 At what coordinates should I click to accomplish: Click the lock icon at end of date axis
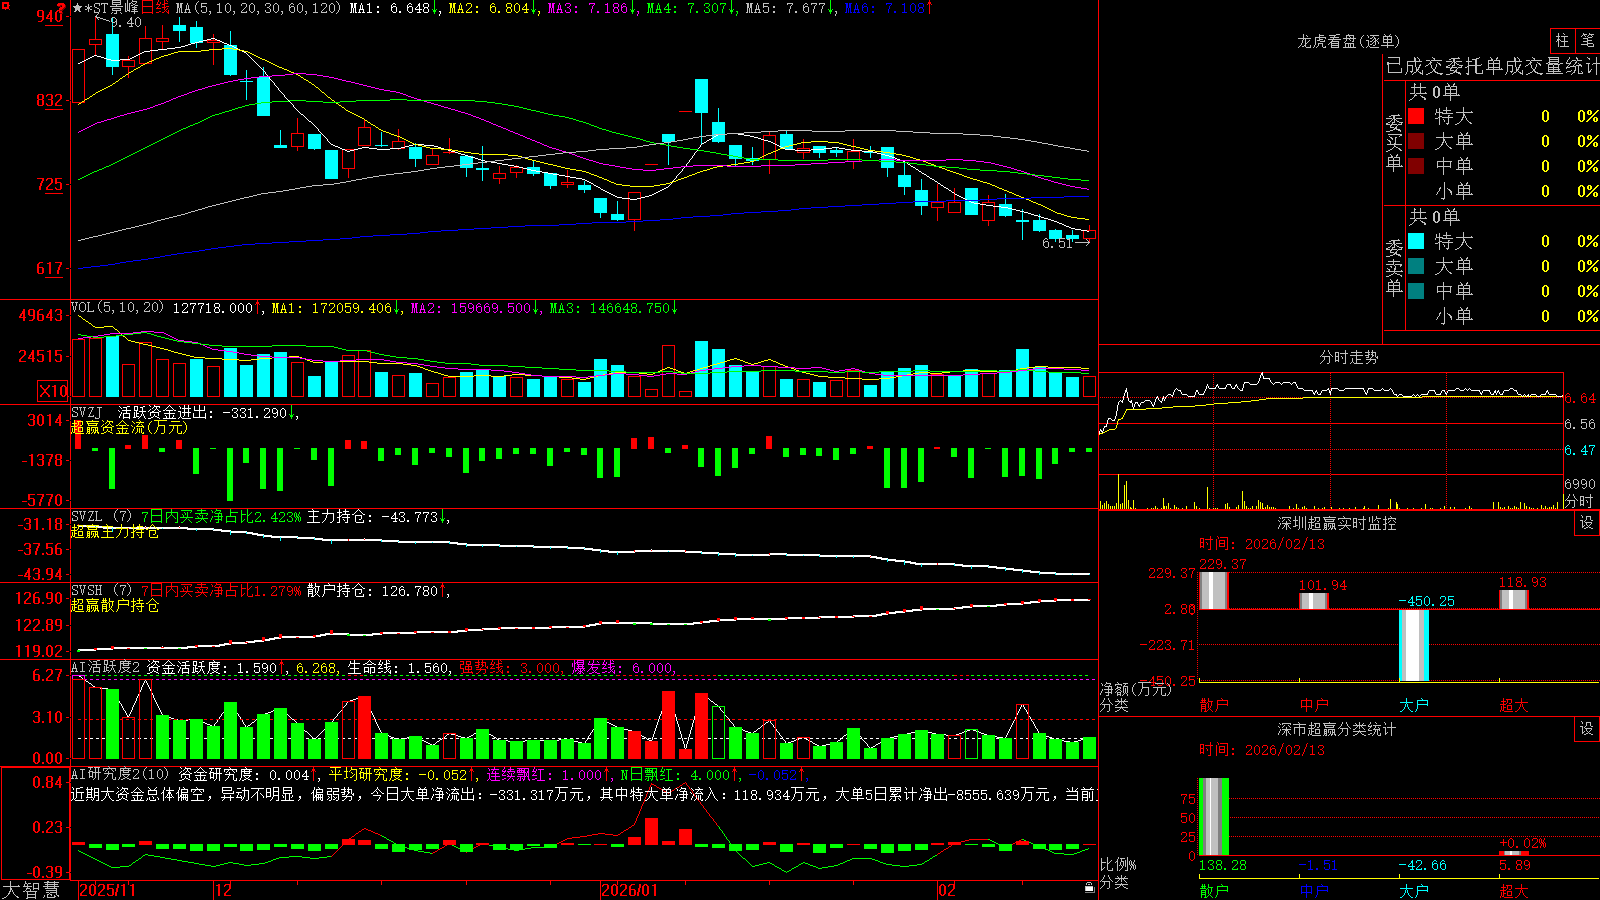pos(1090,888)
